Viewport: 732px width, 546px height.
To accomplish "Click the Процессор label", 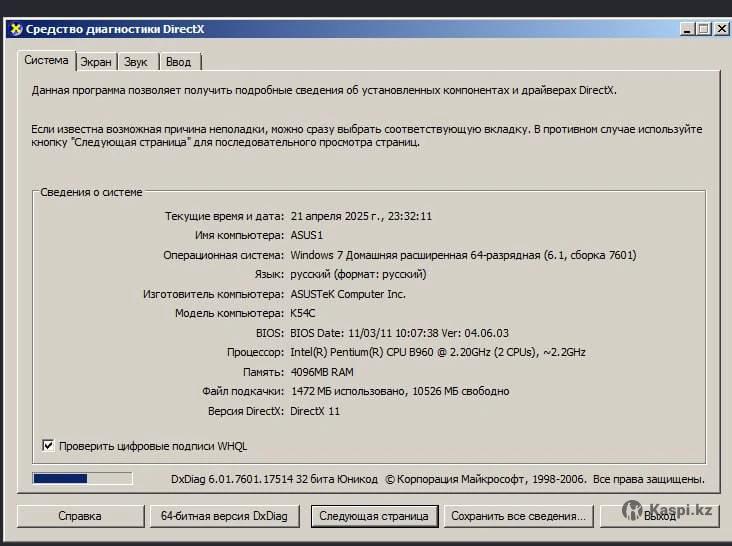I will click(255, 352).
